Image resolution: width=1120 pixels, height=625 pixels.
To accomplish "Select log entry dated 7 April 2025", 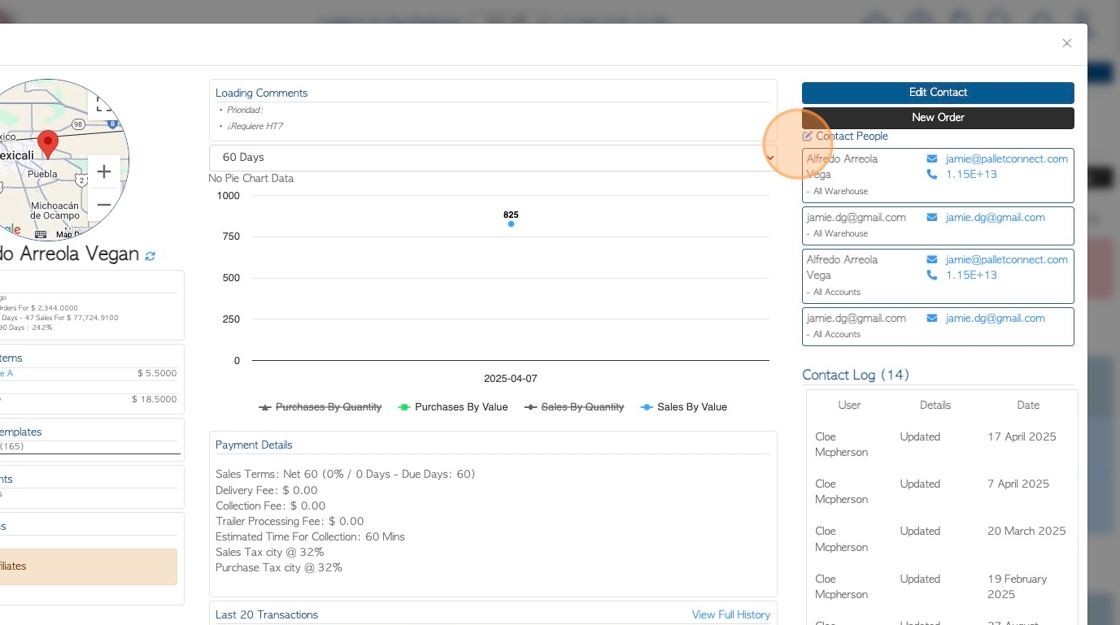I will [941, 491].
